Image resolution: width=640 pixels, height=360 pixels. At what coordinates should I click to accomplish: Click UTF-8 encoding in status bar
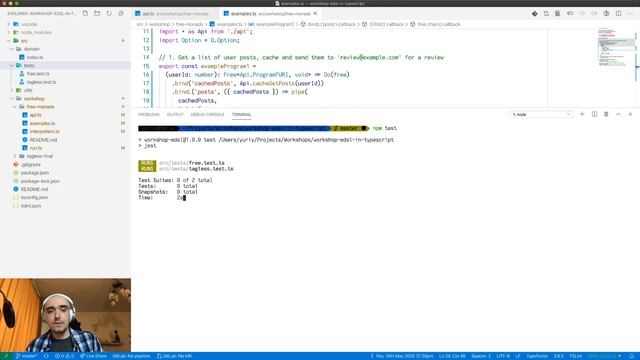(503, 356)
